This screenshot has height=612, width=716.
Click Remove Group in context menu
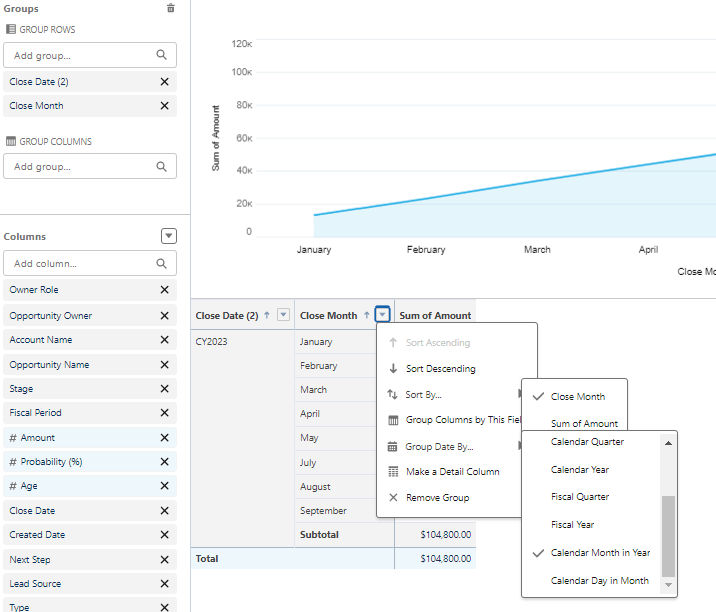(437, 498)
